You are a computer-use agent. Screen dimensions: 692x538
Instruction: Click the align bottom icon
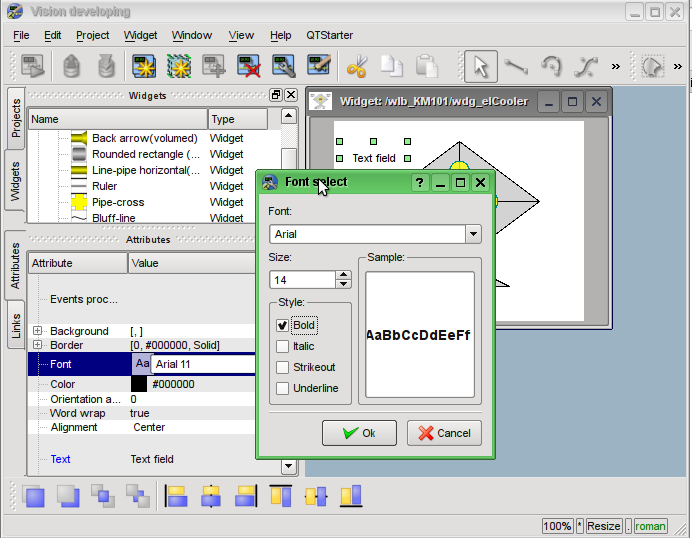pos(350,496)
